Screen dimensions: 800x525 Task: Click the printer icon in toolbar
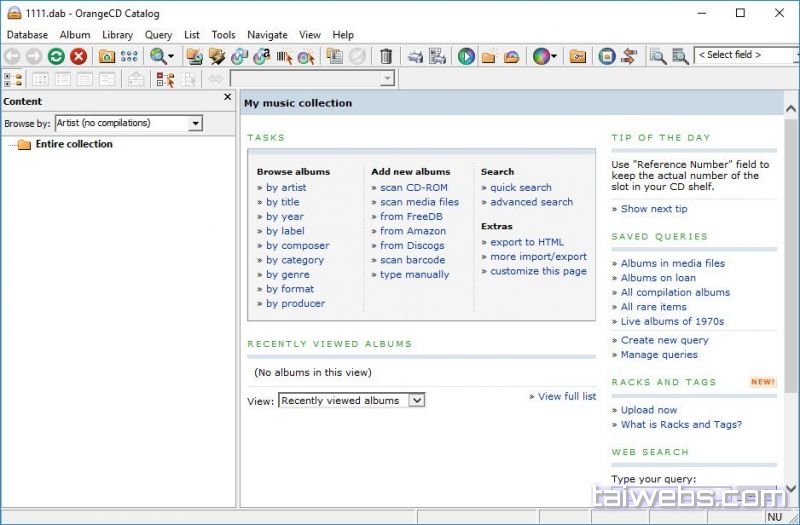click(x=415, y=57)
